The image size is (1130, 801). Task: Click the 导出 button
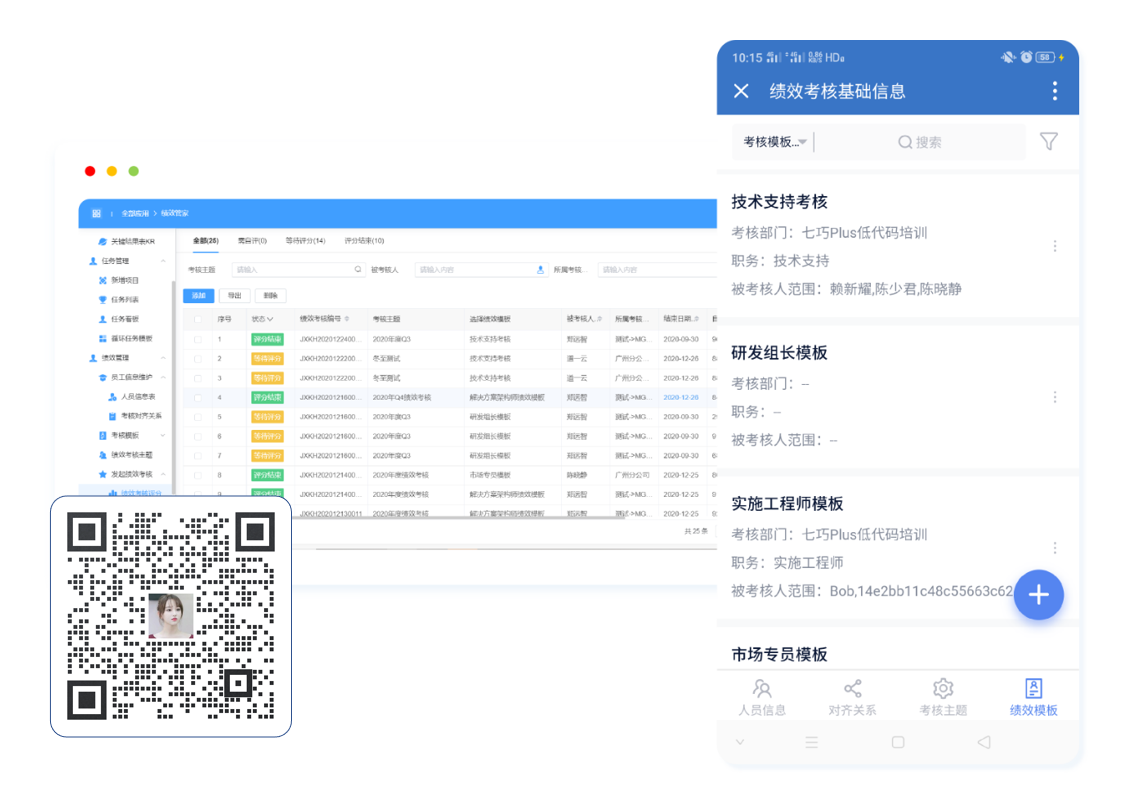coord(235,296)
